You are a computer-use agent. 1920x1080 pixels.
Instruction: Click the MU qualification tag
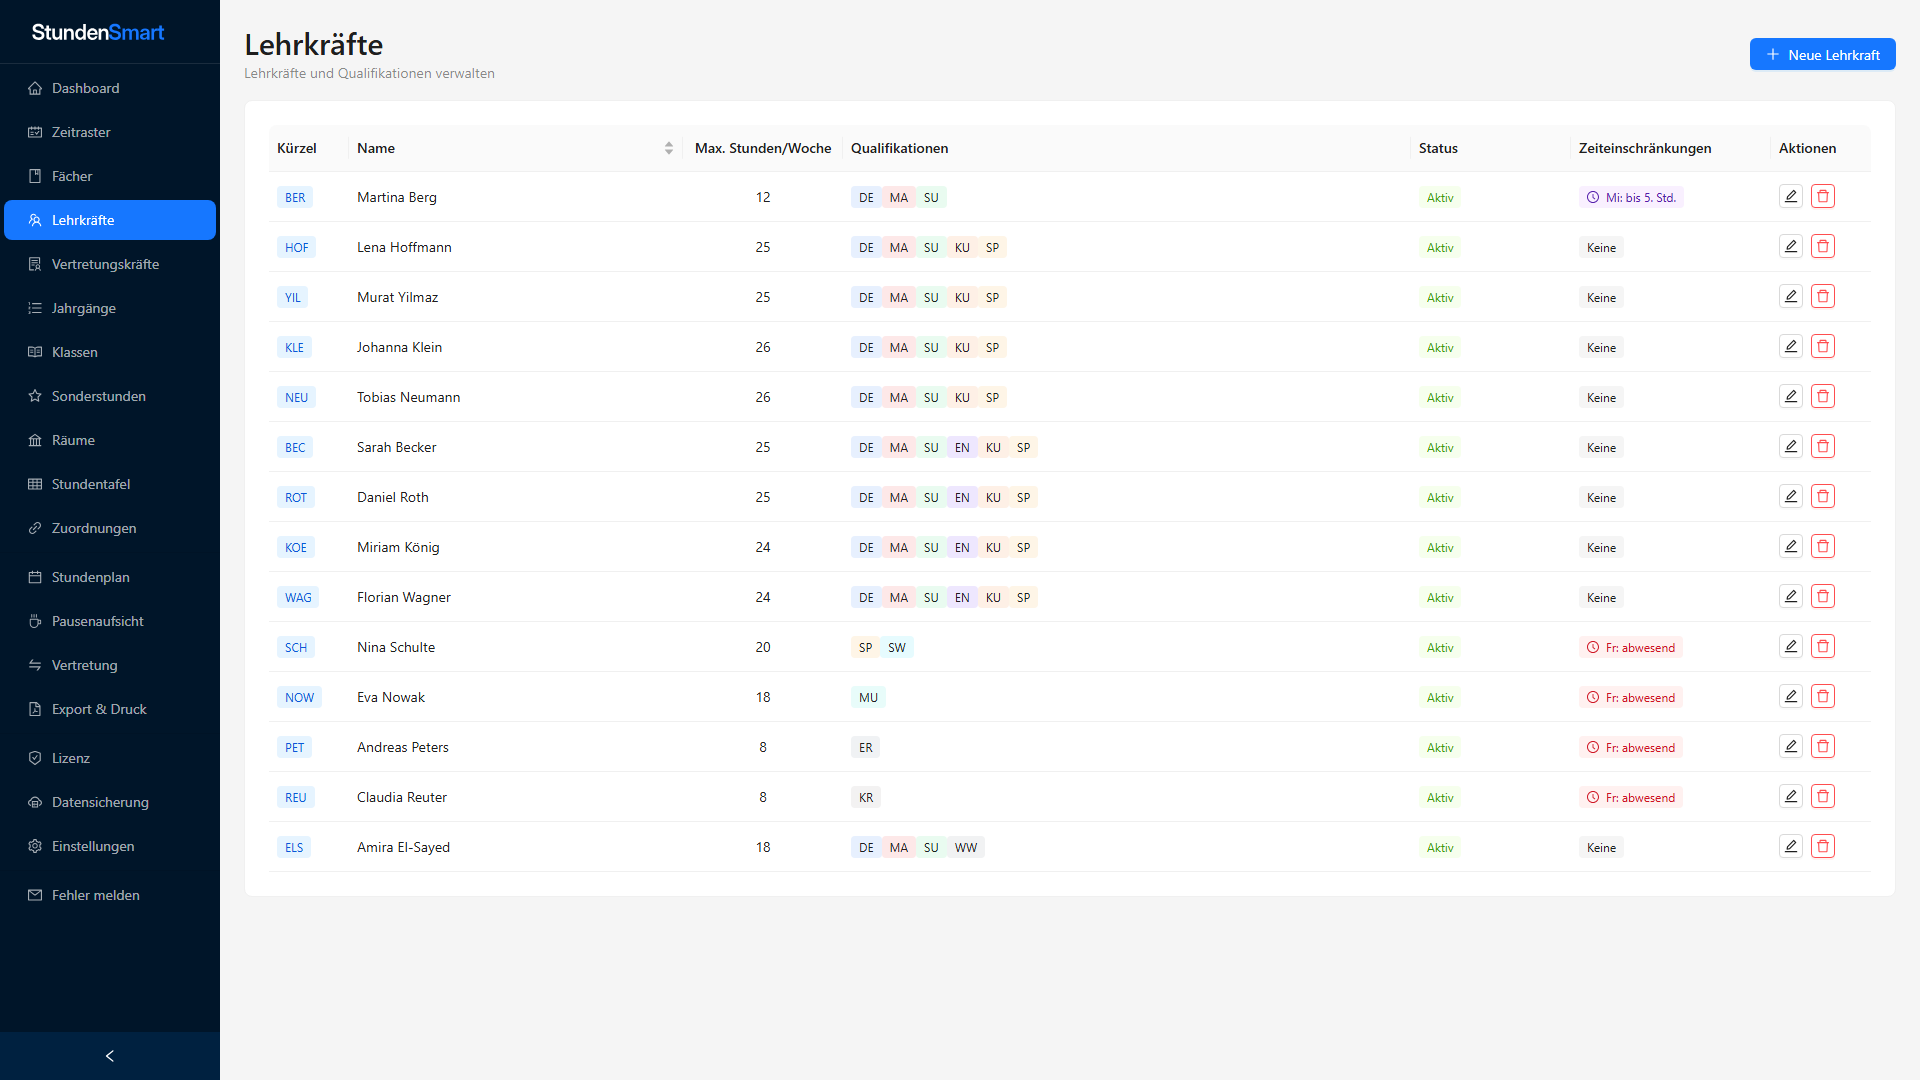click(868, 698)
